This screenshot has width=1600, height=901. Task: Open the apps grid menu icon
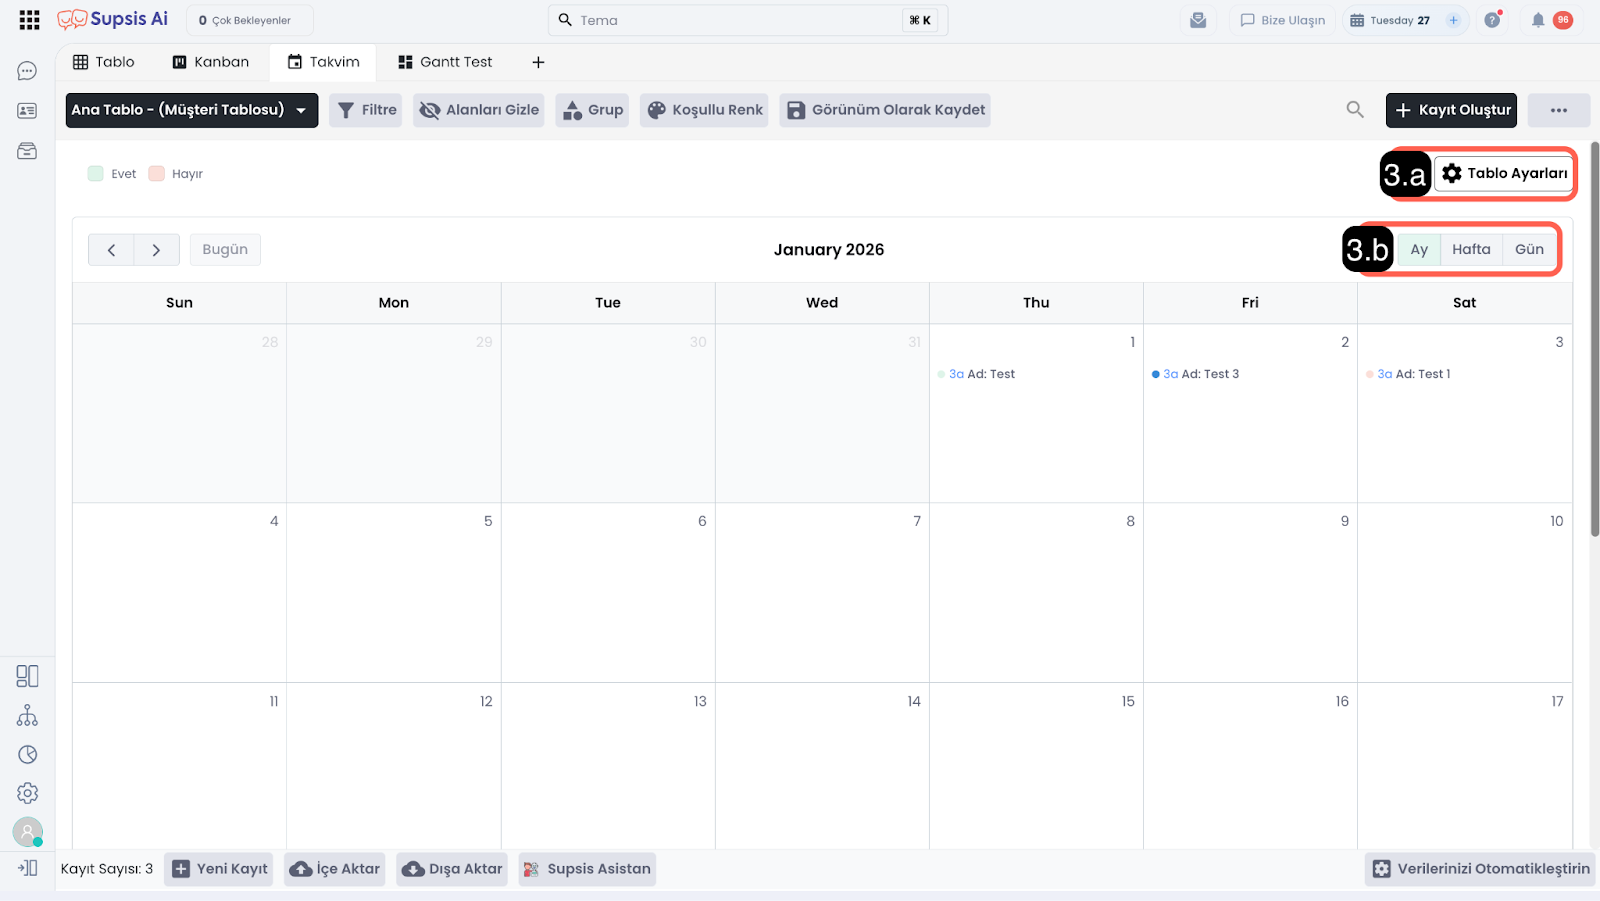29,20
